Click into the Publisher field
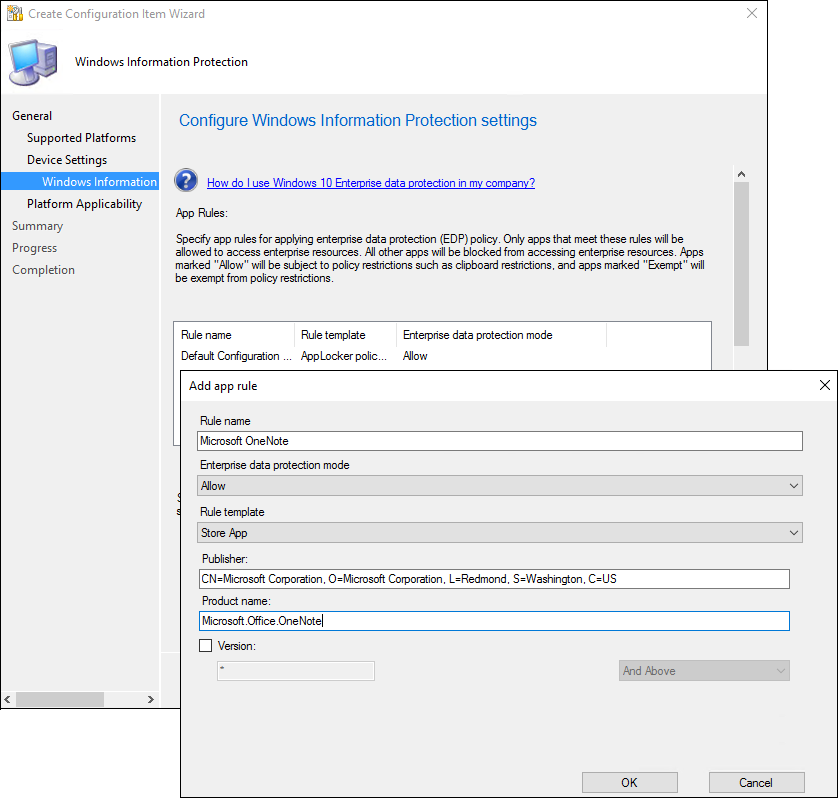The image size is (838, 798). pos(494,579)
